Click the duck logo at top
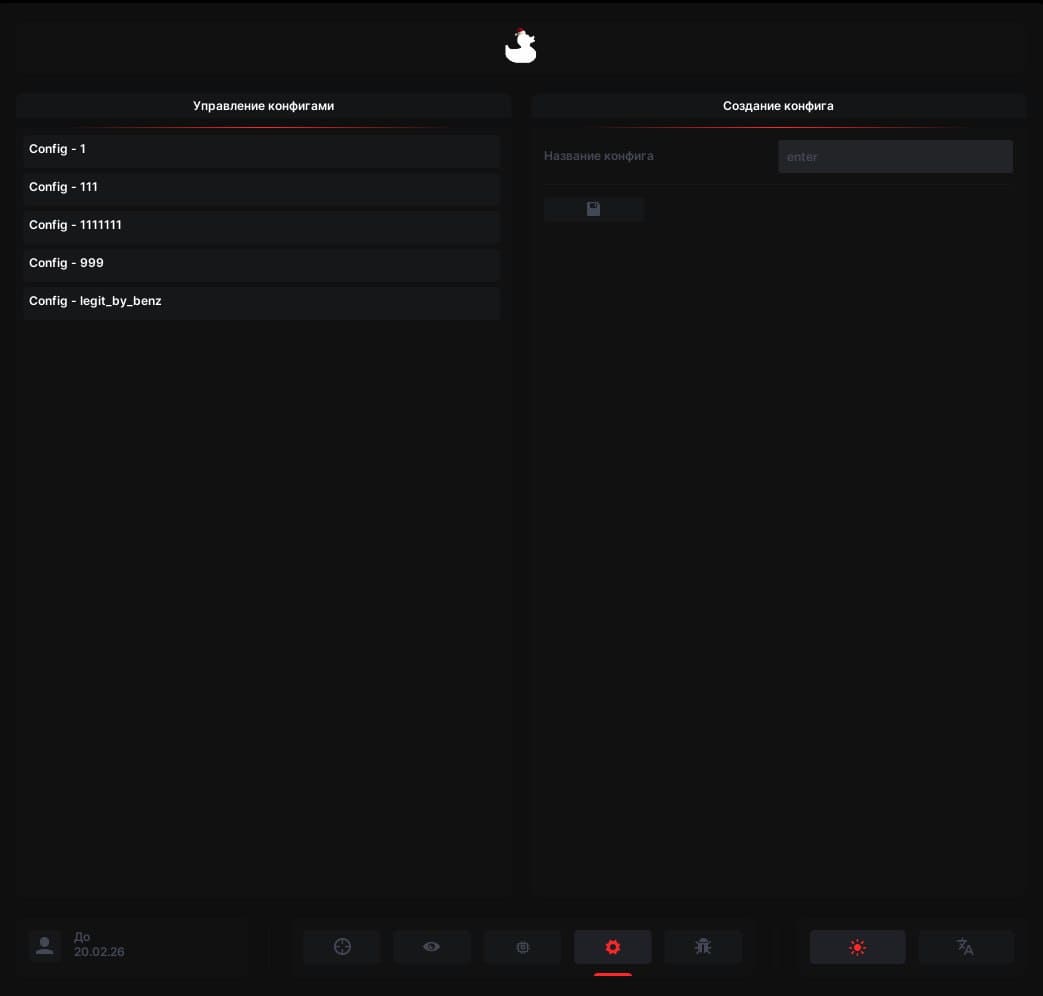Viewport: 1043px width, 996px height. pyautogui.click(x=520, y=47)
